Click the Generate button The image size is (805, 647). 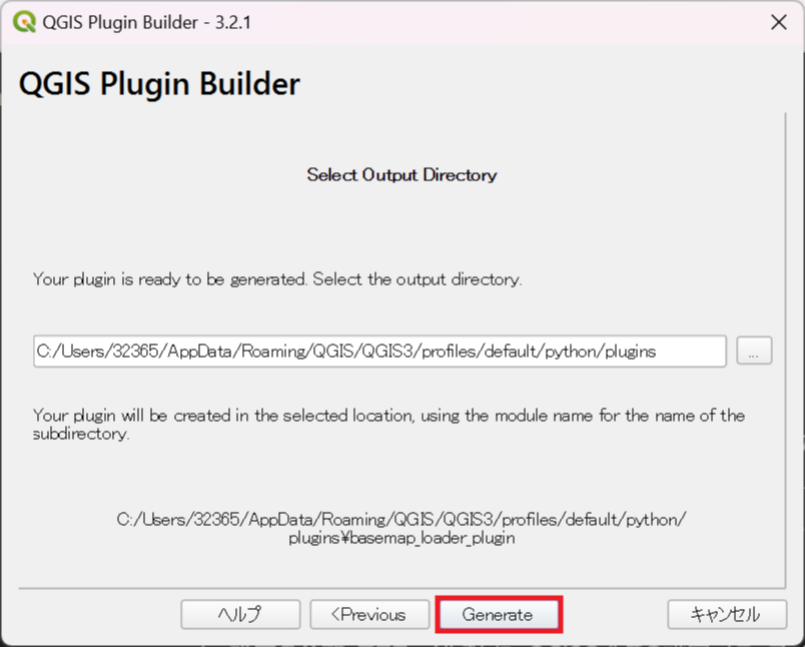point(498,614)
